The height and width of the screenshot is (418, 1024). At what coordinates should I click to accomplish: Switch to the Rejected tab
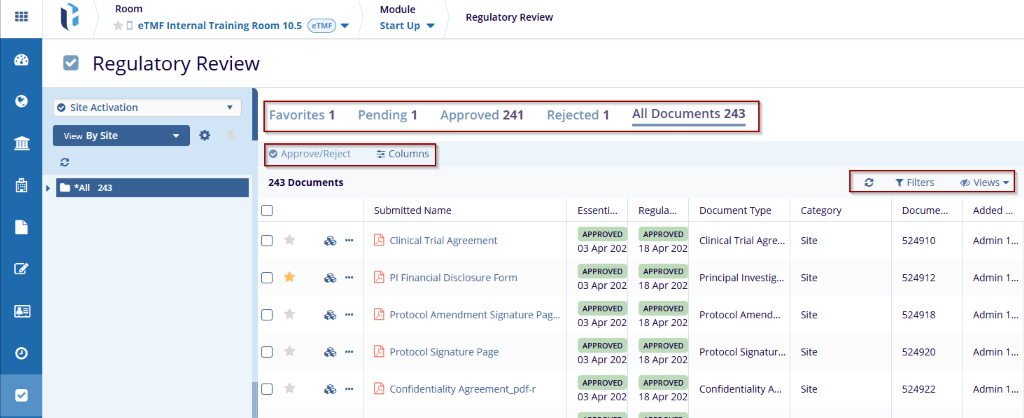point(577,115)
